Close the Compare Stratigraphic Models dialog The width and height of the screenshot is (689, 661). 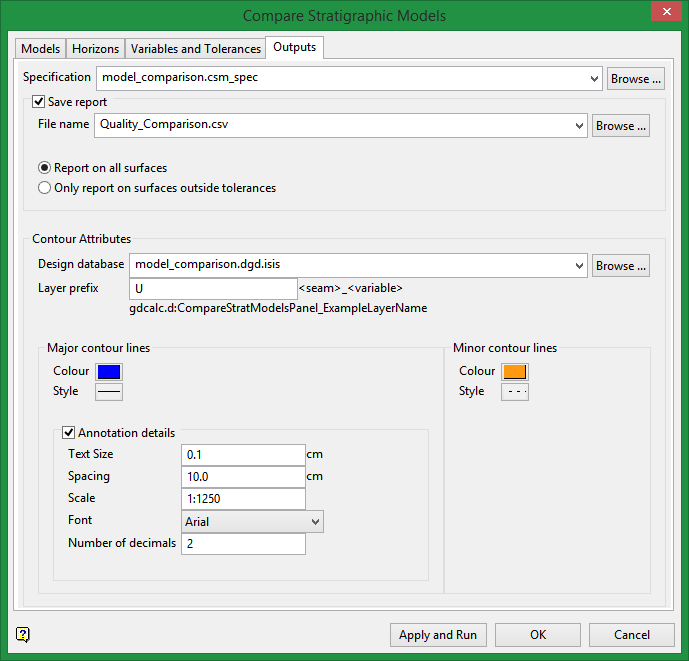[662, 13]
